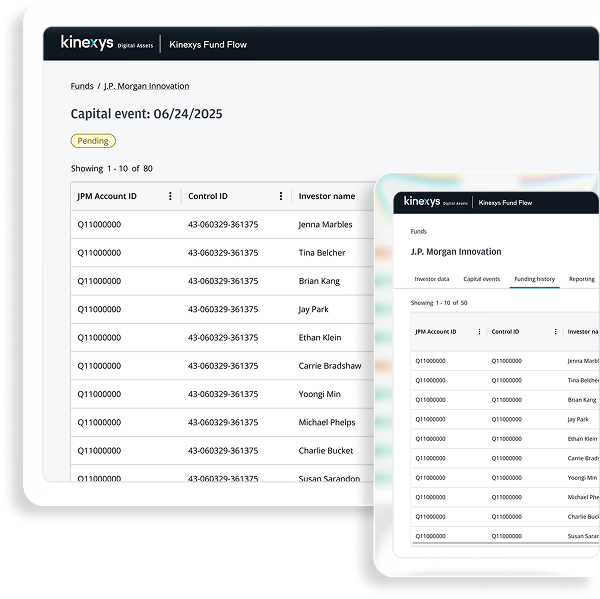
Task: Click Account ID in the Yoongi Min row
Action: point(99,394)
